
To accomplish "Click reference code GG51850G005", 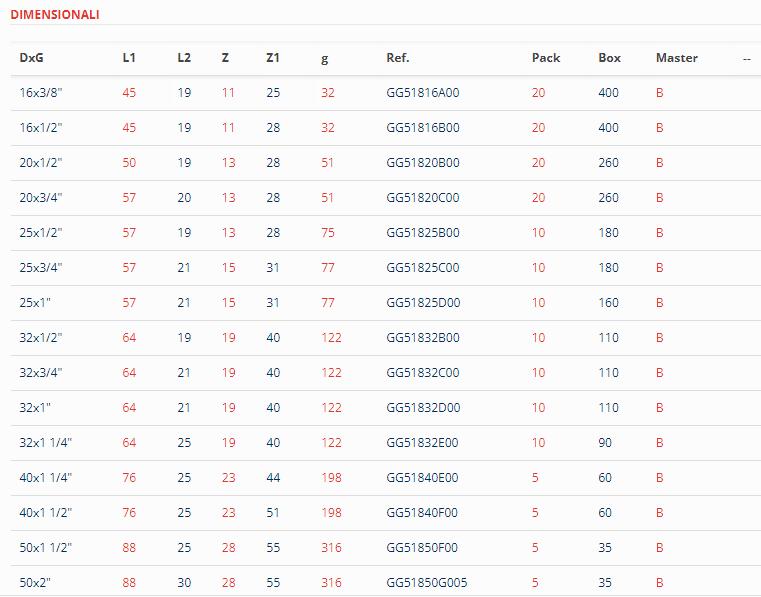I will click(x=427, y=582).
